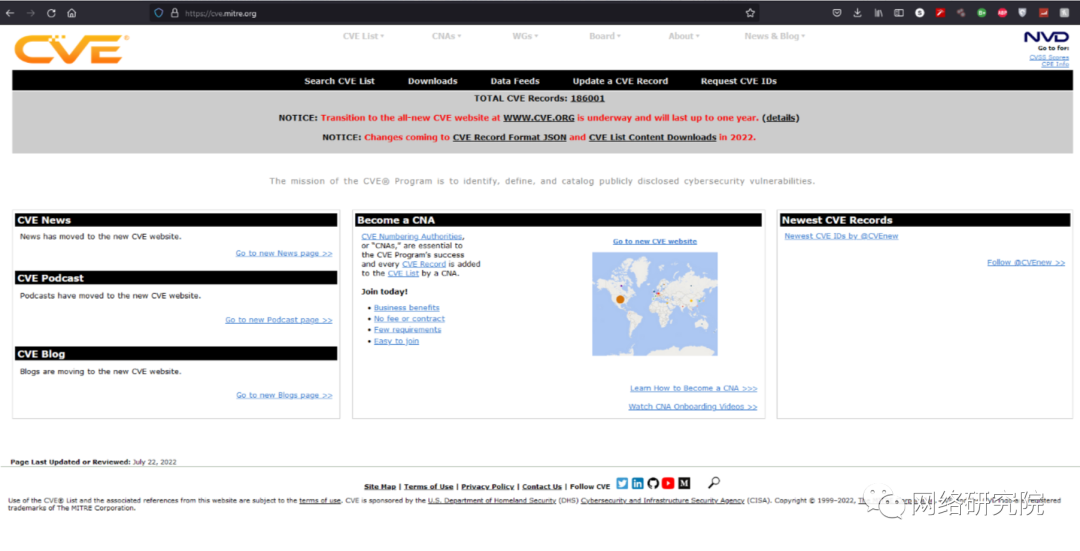Click the padlock site security icon

point(174,13)
